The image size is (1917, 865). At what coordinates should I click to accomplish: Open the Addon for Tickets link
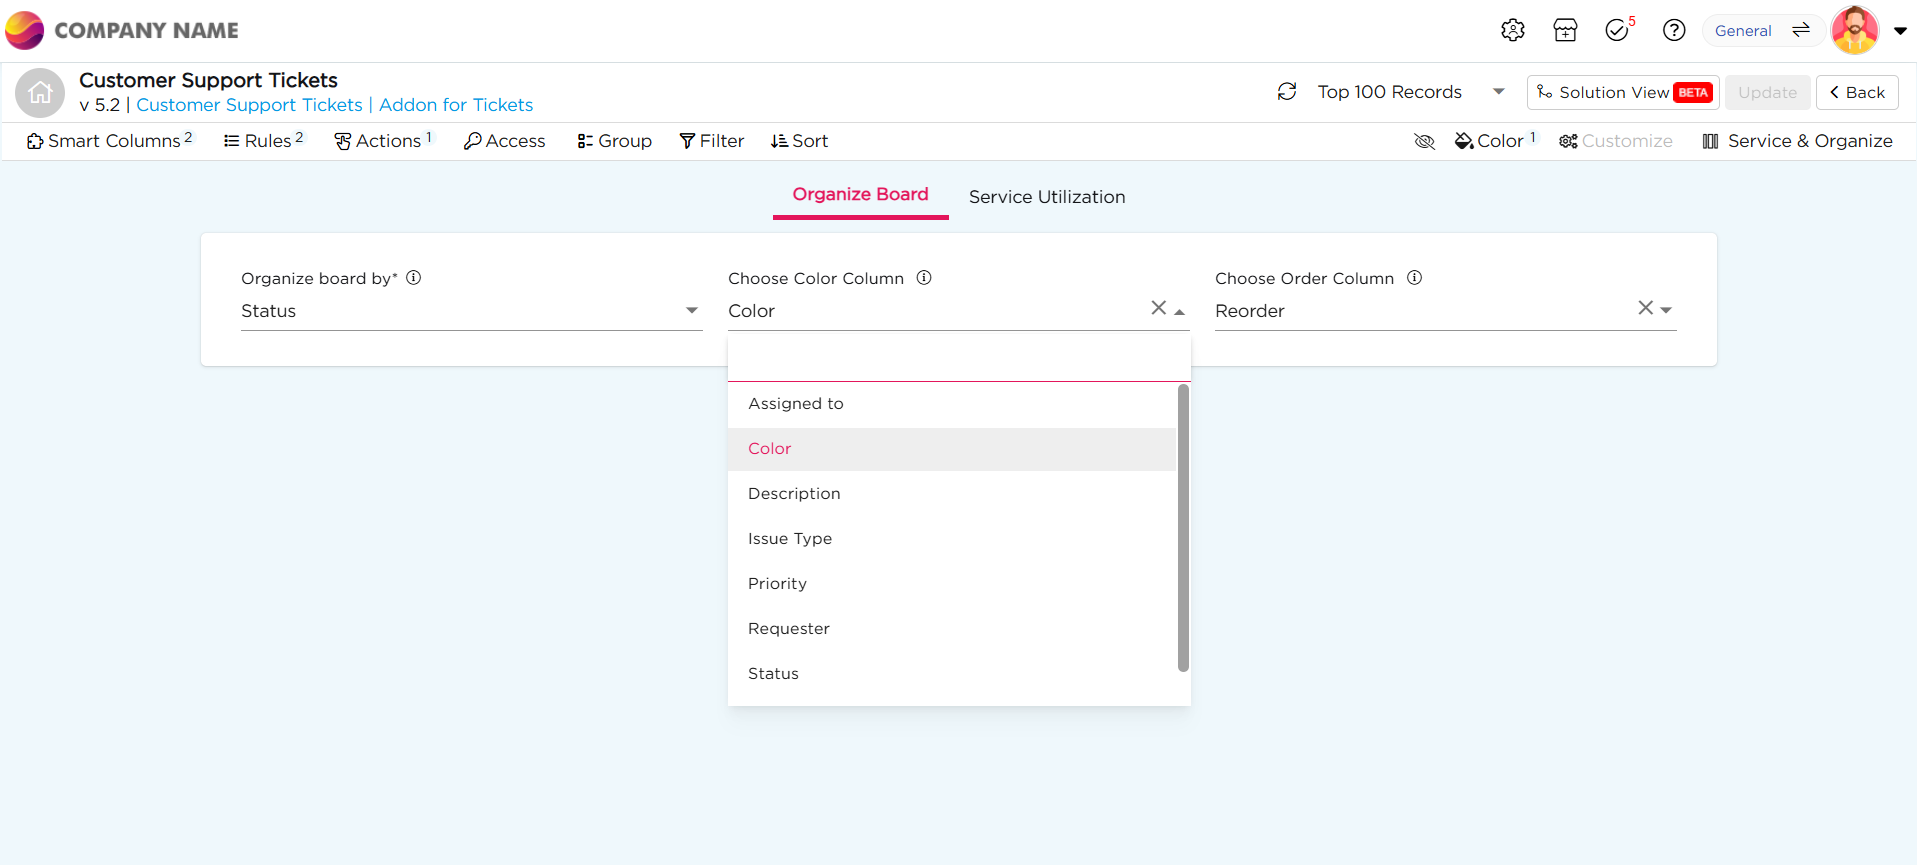point(456,105)
